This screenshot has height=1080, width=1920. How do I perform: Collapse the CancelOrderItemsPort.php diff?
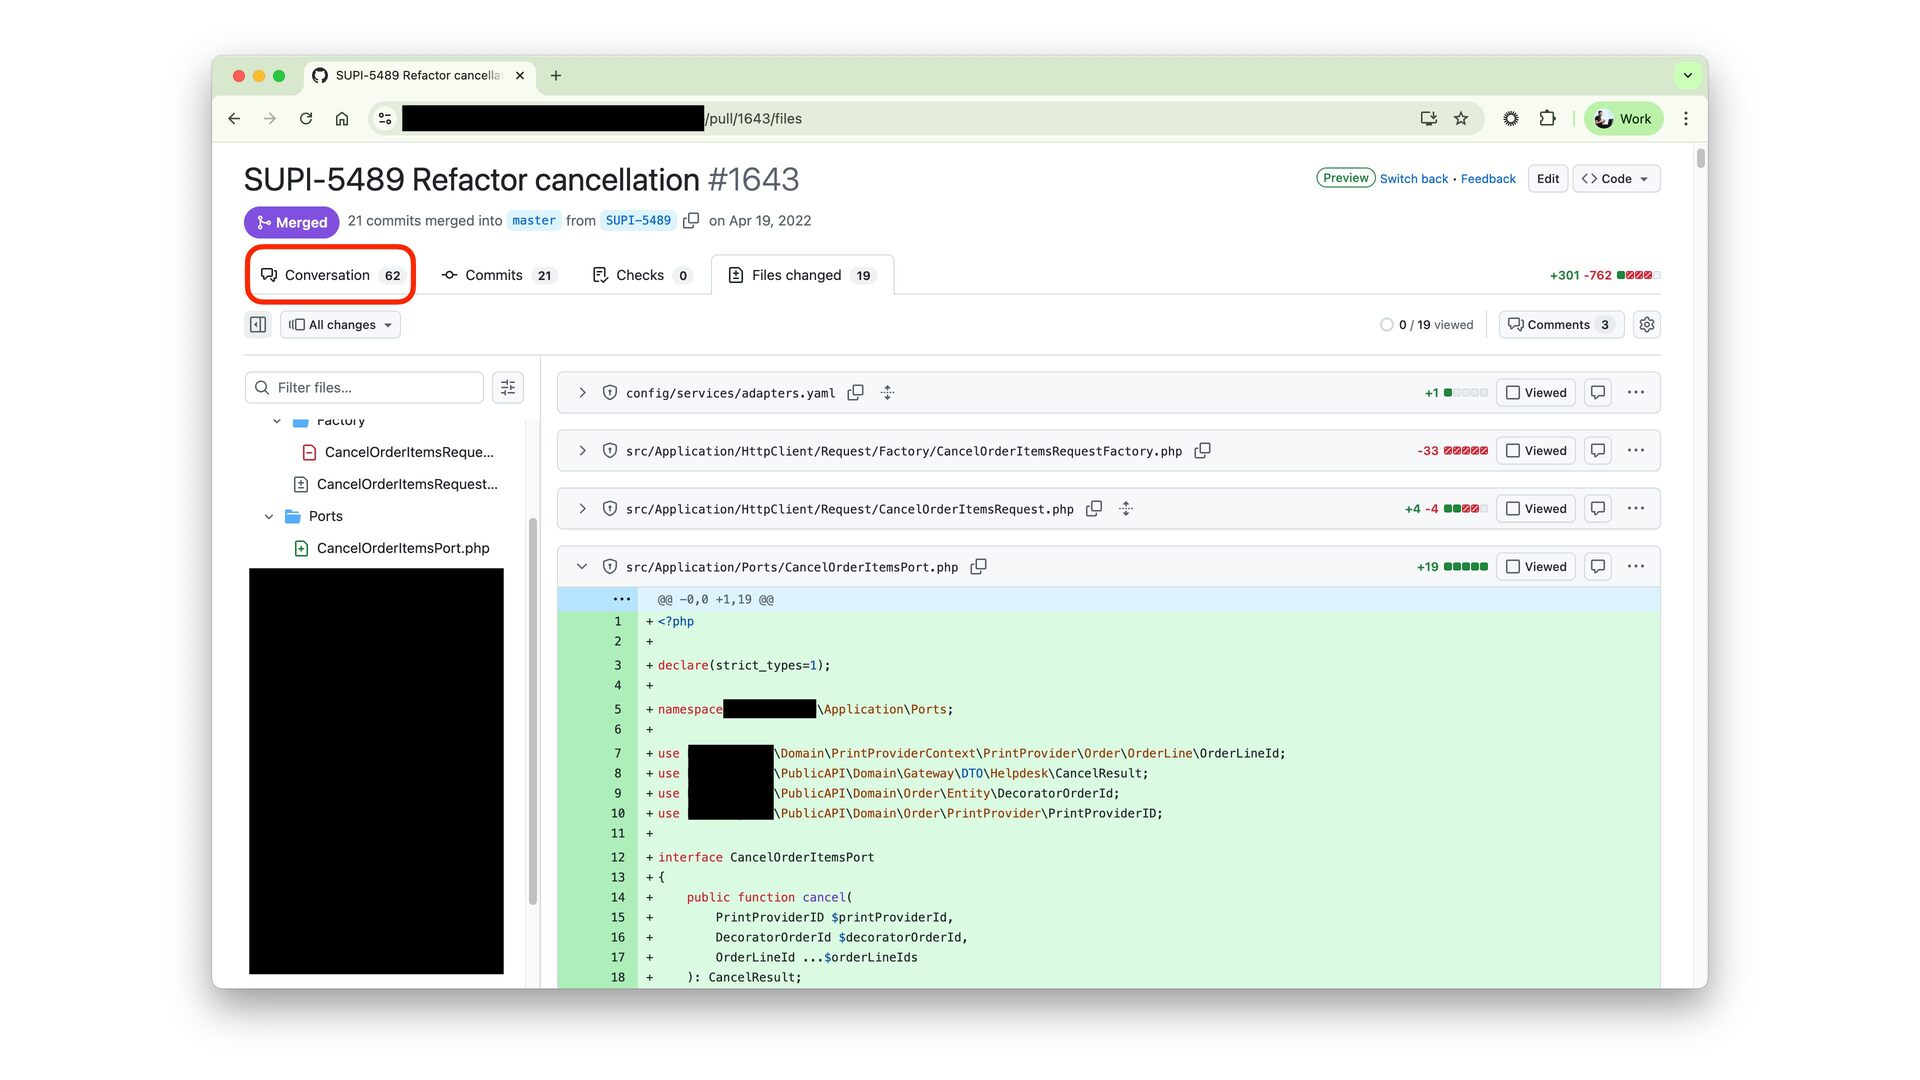pos(582,567)
